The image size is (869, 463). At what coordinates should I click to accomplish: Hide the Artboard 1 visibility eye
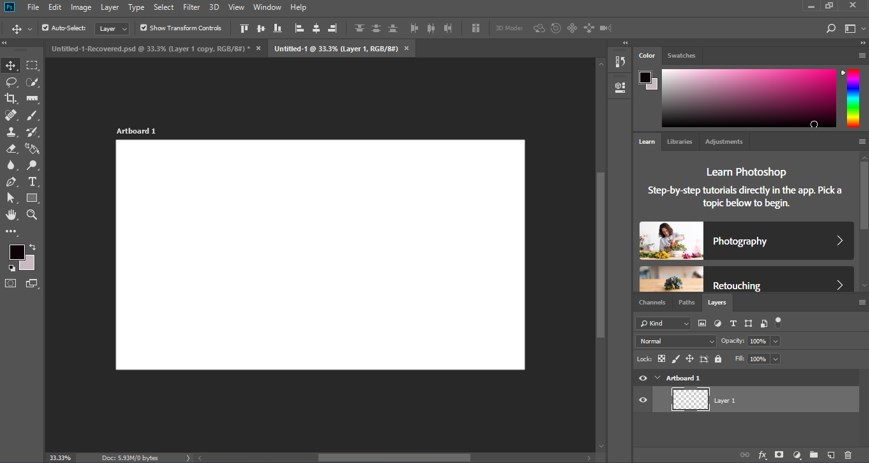[x=643, y=378]
